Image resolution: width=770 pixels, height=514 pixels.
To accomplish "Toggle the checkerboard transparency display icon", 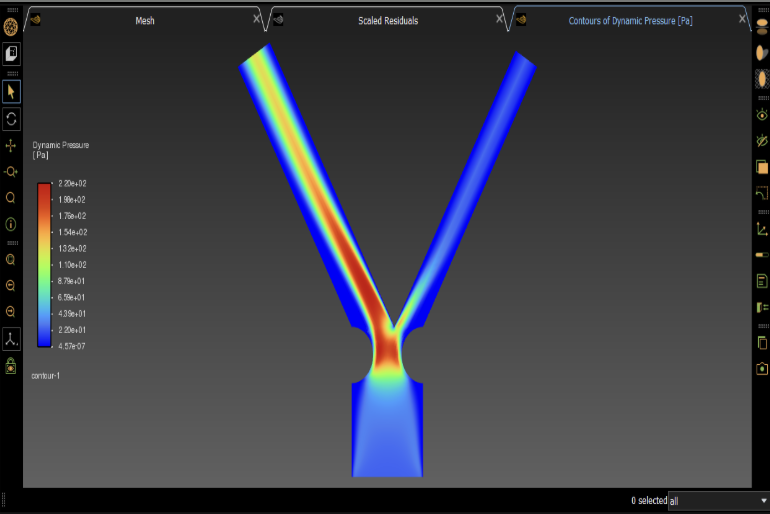I will (762, 79).
